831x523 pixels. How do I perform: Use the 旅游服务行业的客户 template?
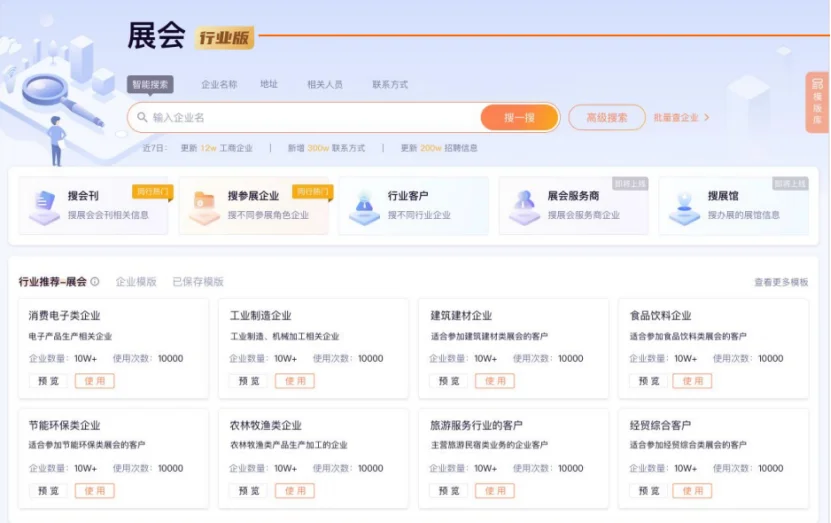coord(494,491)
